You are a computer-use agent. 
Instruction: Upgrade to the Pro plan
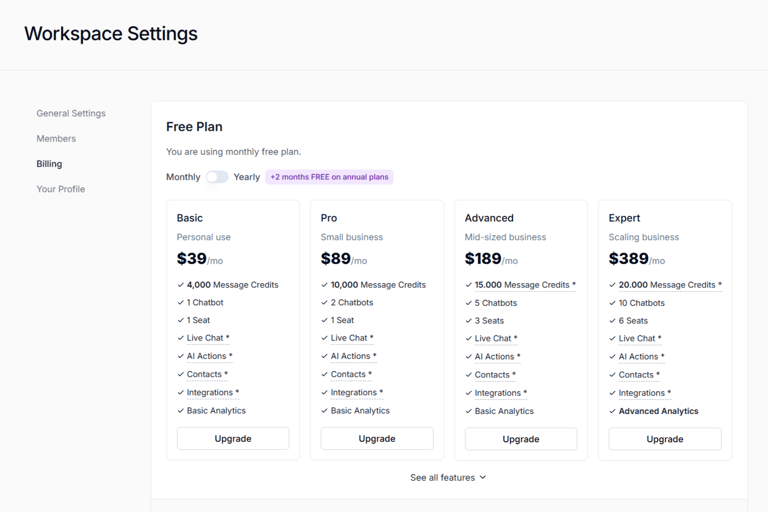point(377,439)
